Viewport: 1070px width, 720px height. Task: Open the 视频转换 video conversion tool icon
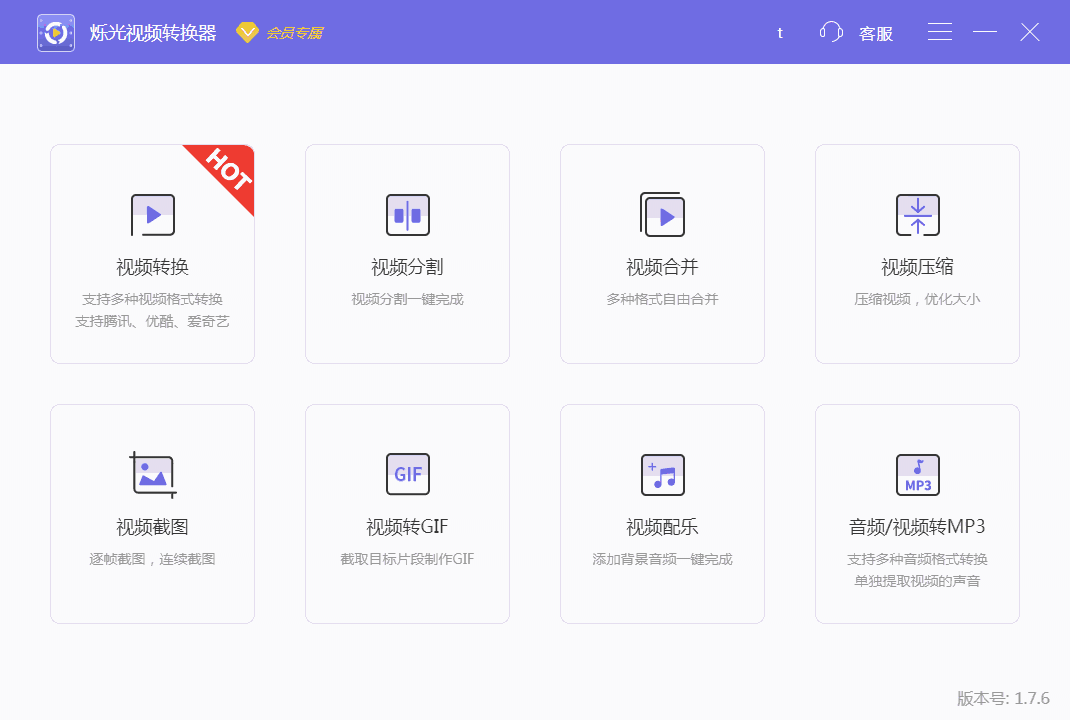pos(152,215)
